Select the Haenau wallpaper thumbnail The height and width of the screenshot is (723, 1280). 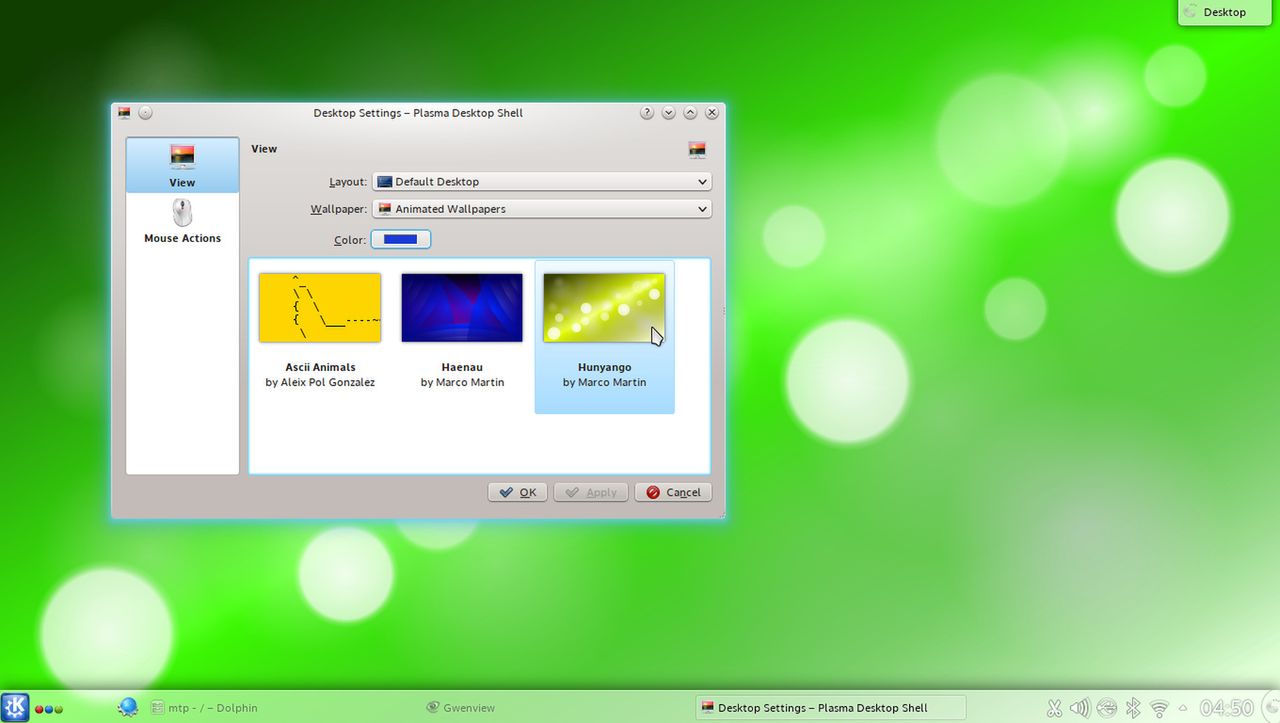[462, 308]
